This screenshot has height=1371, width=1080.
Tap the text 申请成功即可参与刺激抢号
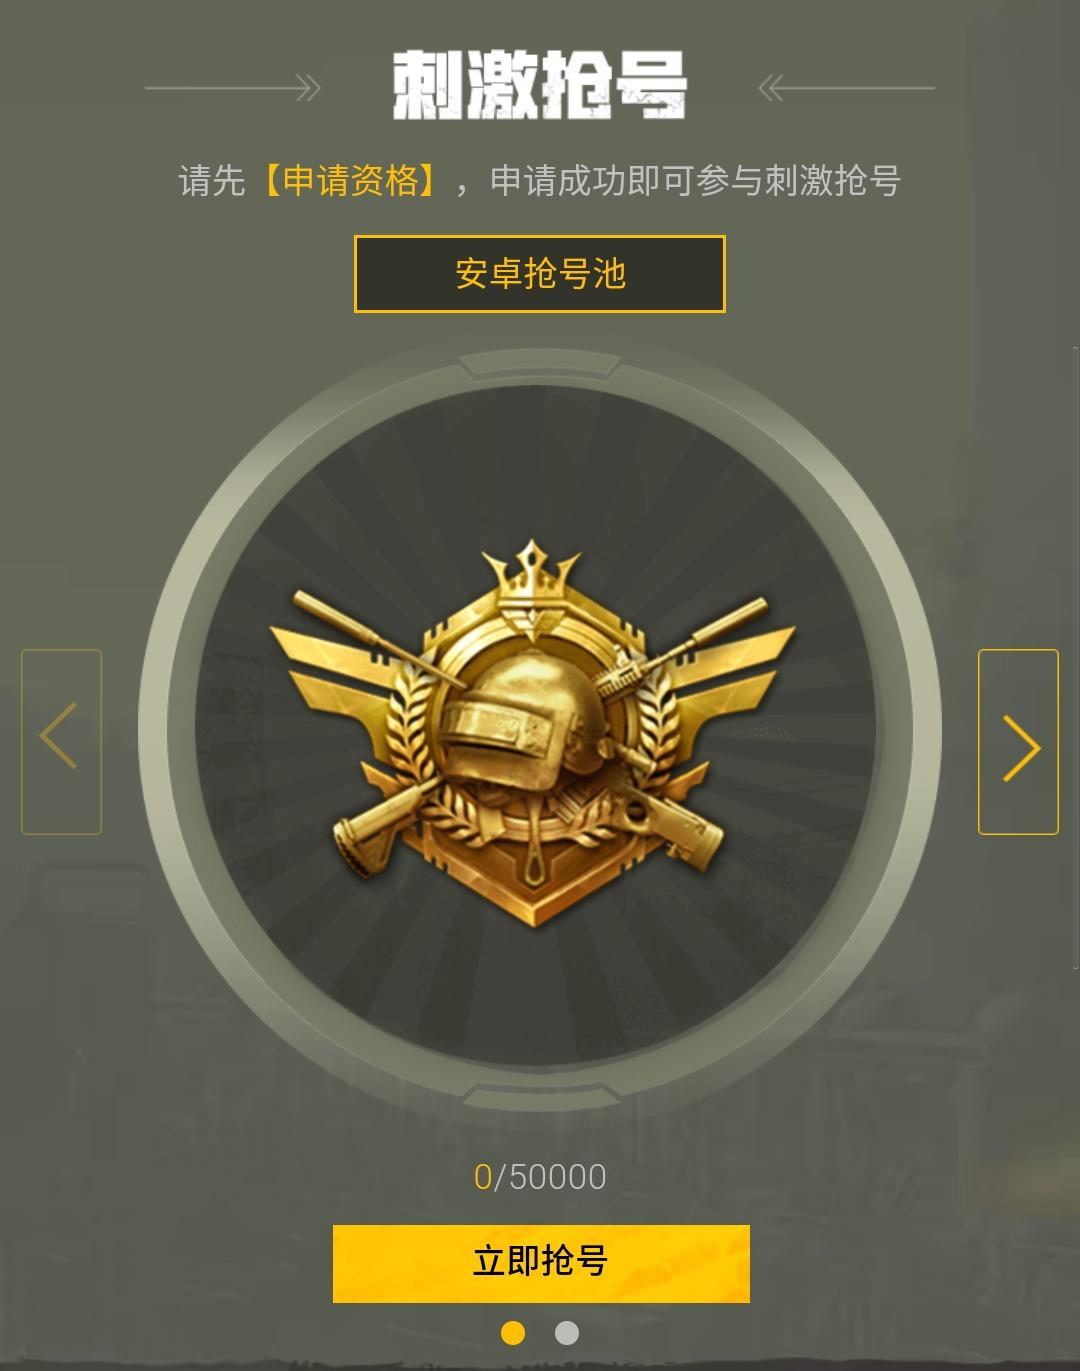(695, 181)
